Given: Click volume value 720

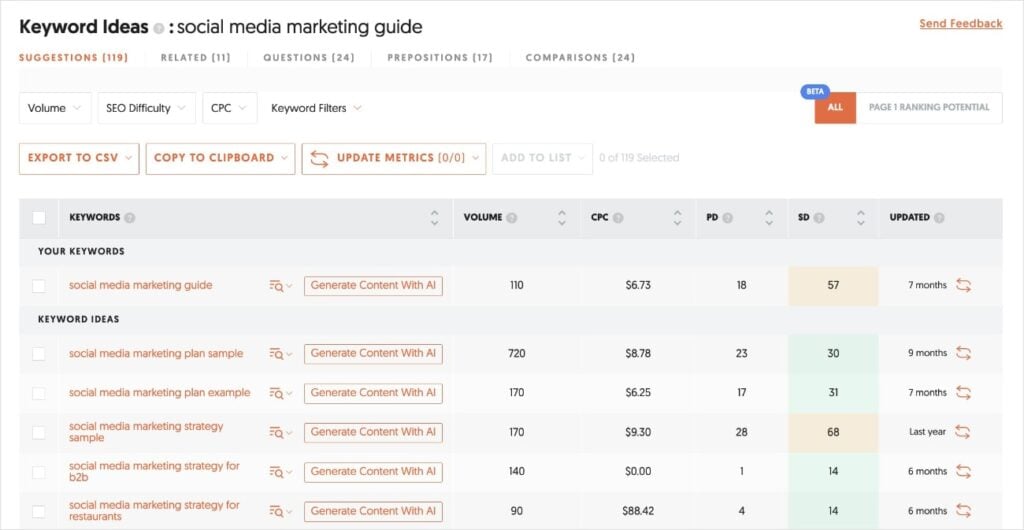Looking at the screenshot, I should [x=517, y=354].
